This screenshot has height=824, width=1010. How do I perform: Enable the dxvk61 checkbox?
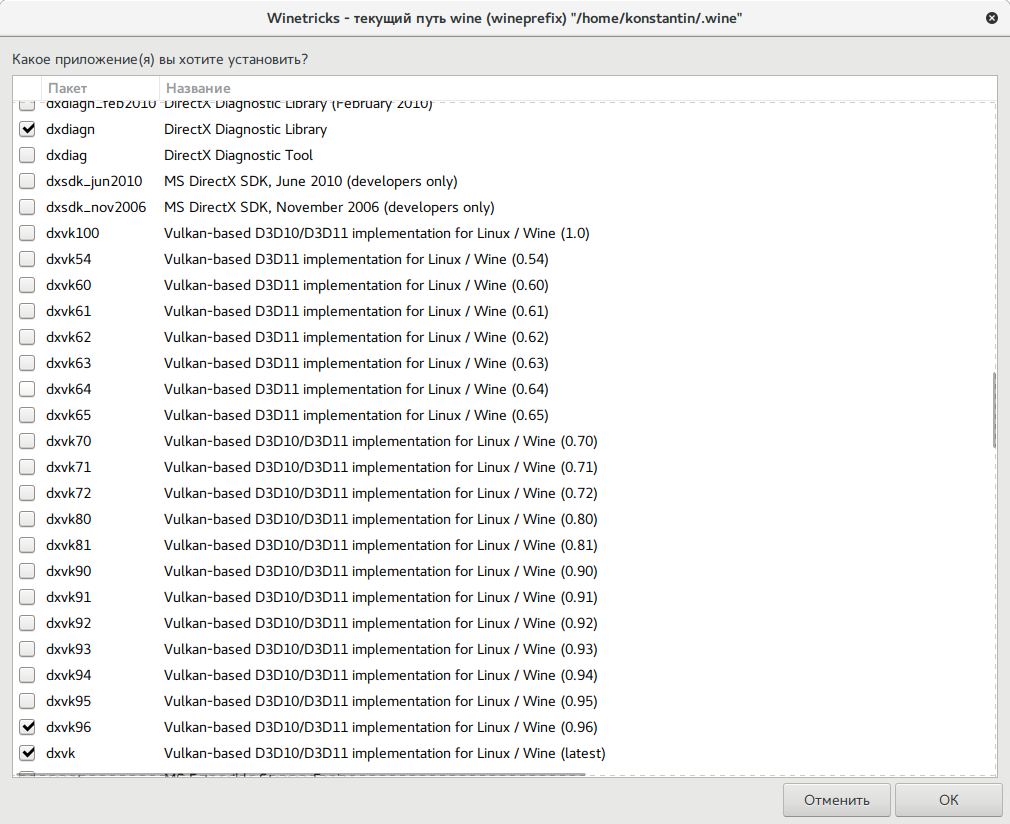(27, 311)
